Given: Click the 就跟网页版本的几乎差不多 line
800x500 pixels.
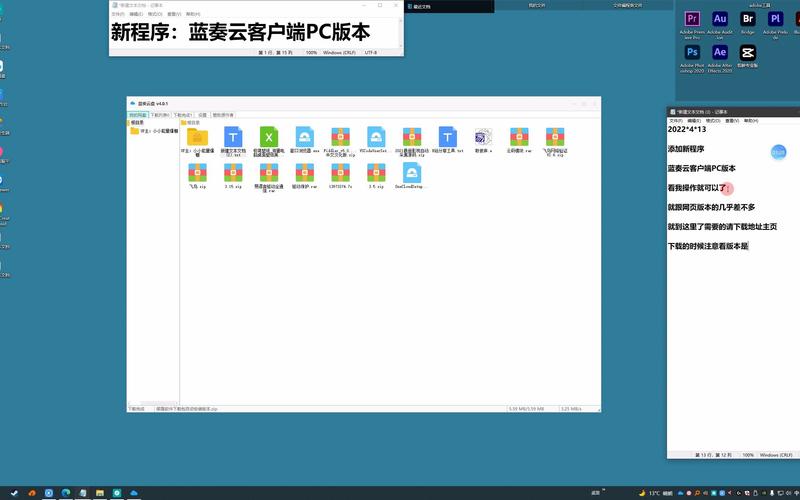Looking at the screenshot, I should pos(711,207).
